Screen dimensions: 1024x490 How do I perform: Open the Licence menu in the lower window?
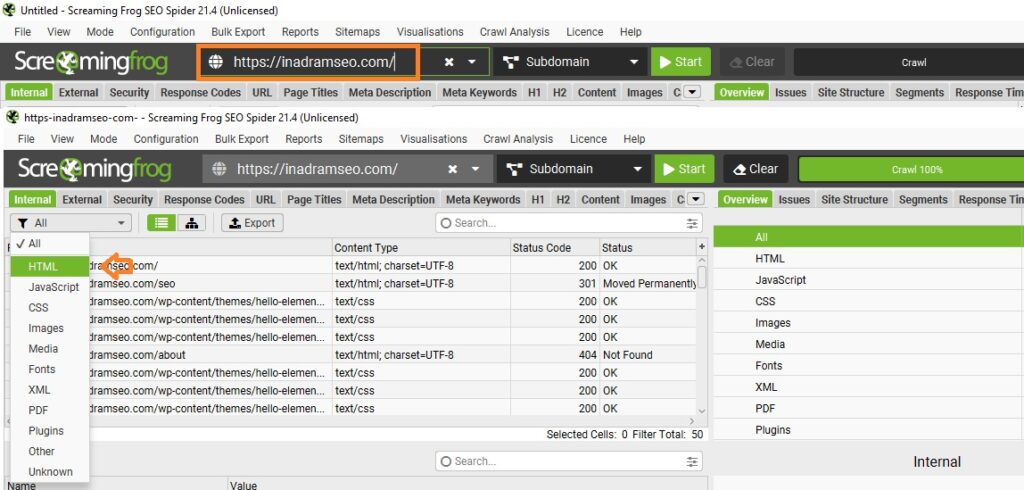588,139
